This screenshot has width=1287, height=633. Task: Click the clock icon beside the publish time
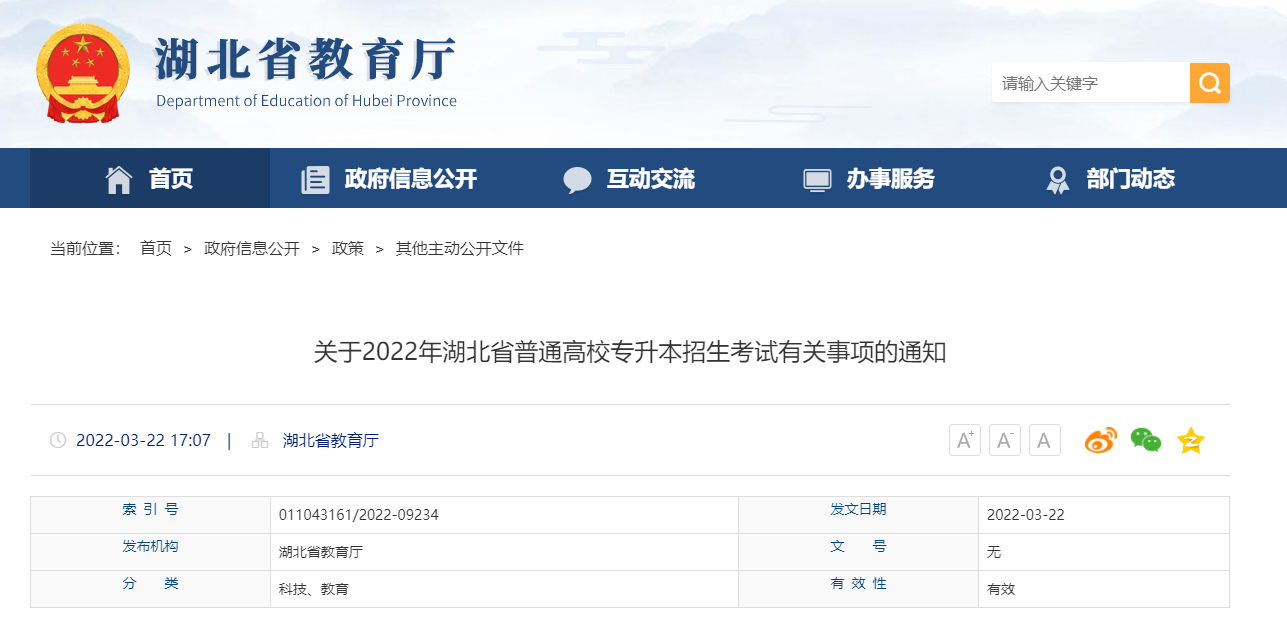[x=58, y=440]
